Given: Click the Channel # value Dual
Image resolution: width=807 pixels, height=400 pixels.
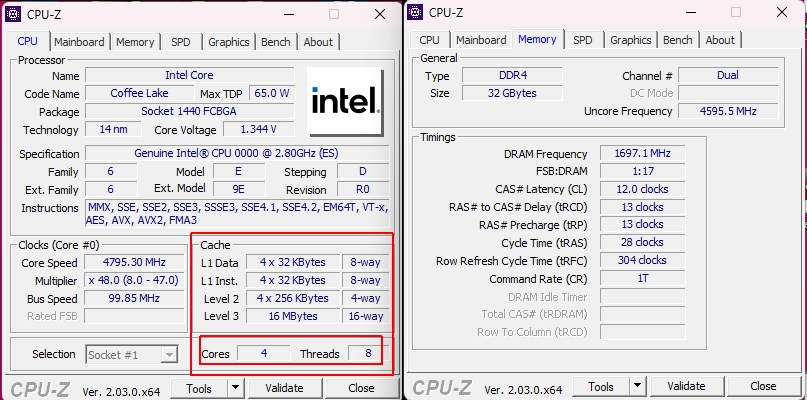Looking at the screenshot, I should click(x=728, y=75).
